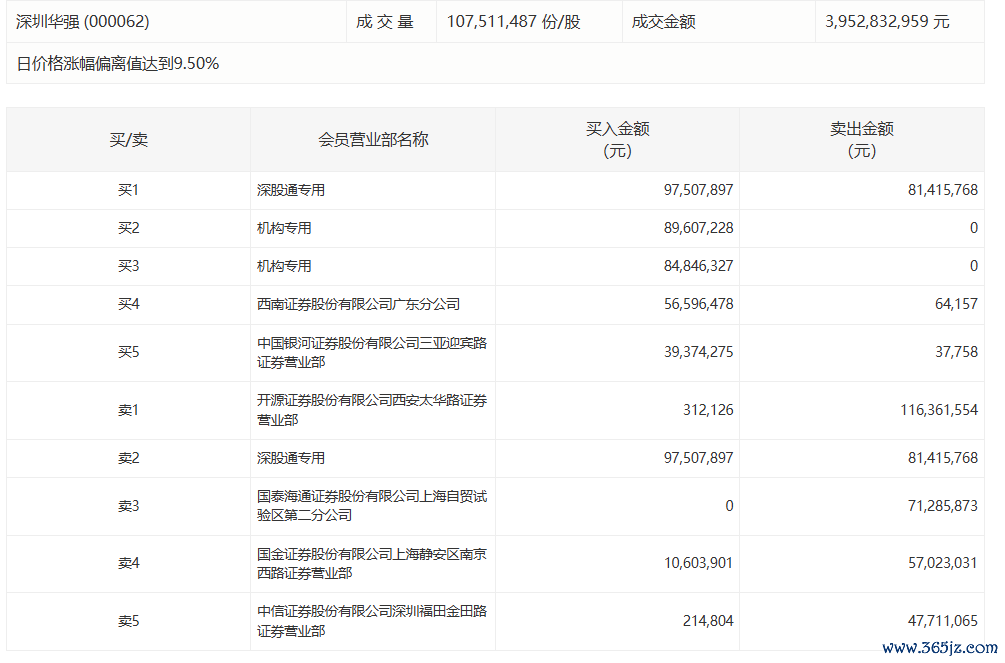Image resolution: width=1005 pixels, height=663 pixels.
Task: Click buy amount 89,607,228
Action: 699,228
